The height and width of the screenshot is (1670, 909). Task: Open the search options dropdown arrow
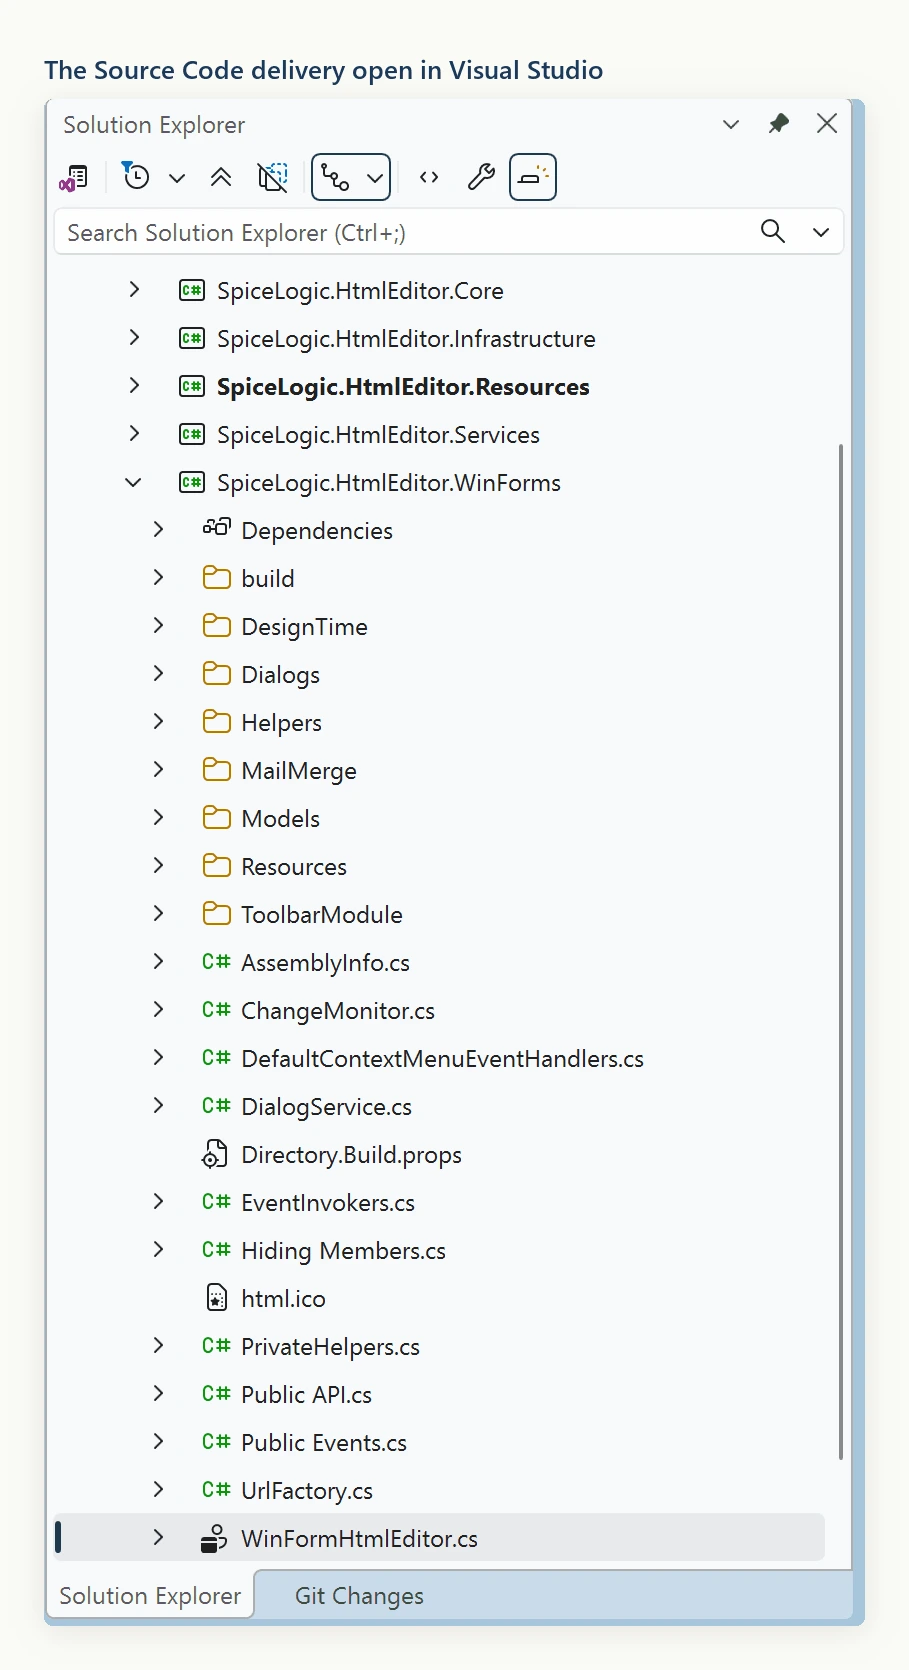coord(821,232)
